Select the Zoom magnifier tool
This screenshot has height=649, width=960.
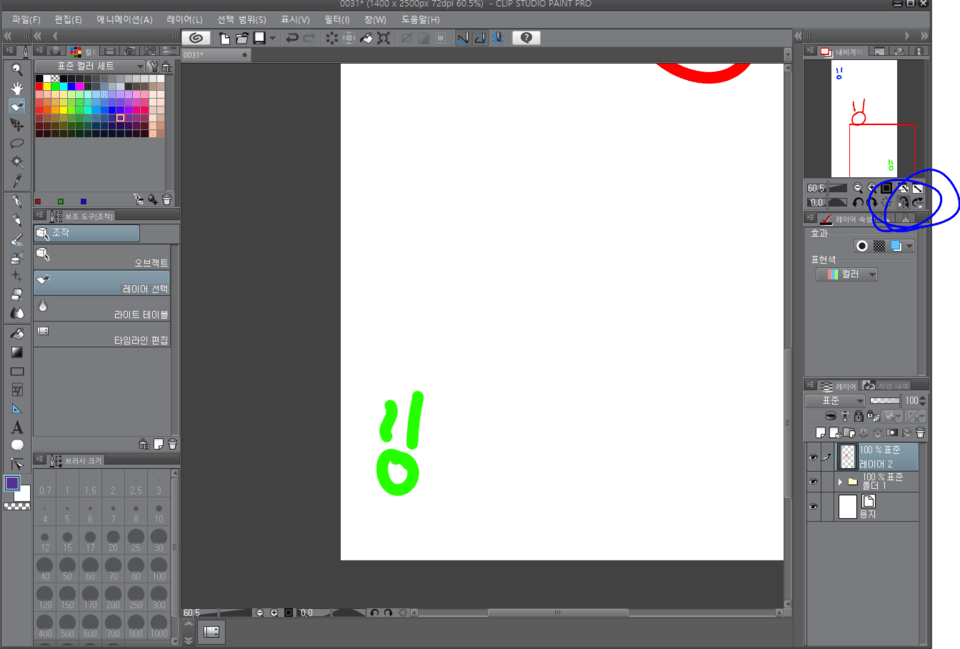coord(17,70)
